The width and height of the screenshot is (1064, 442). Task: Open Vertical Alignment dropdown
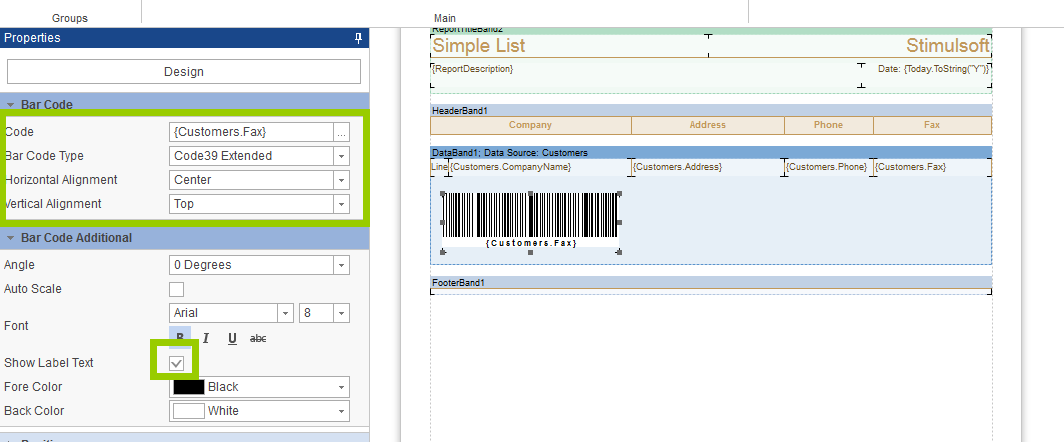click(341, 204)
